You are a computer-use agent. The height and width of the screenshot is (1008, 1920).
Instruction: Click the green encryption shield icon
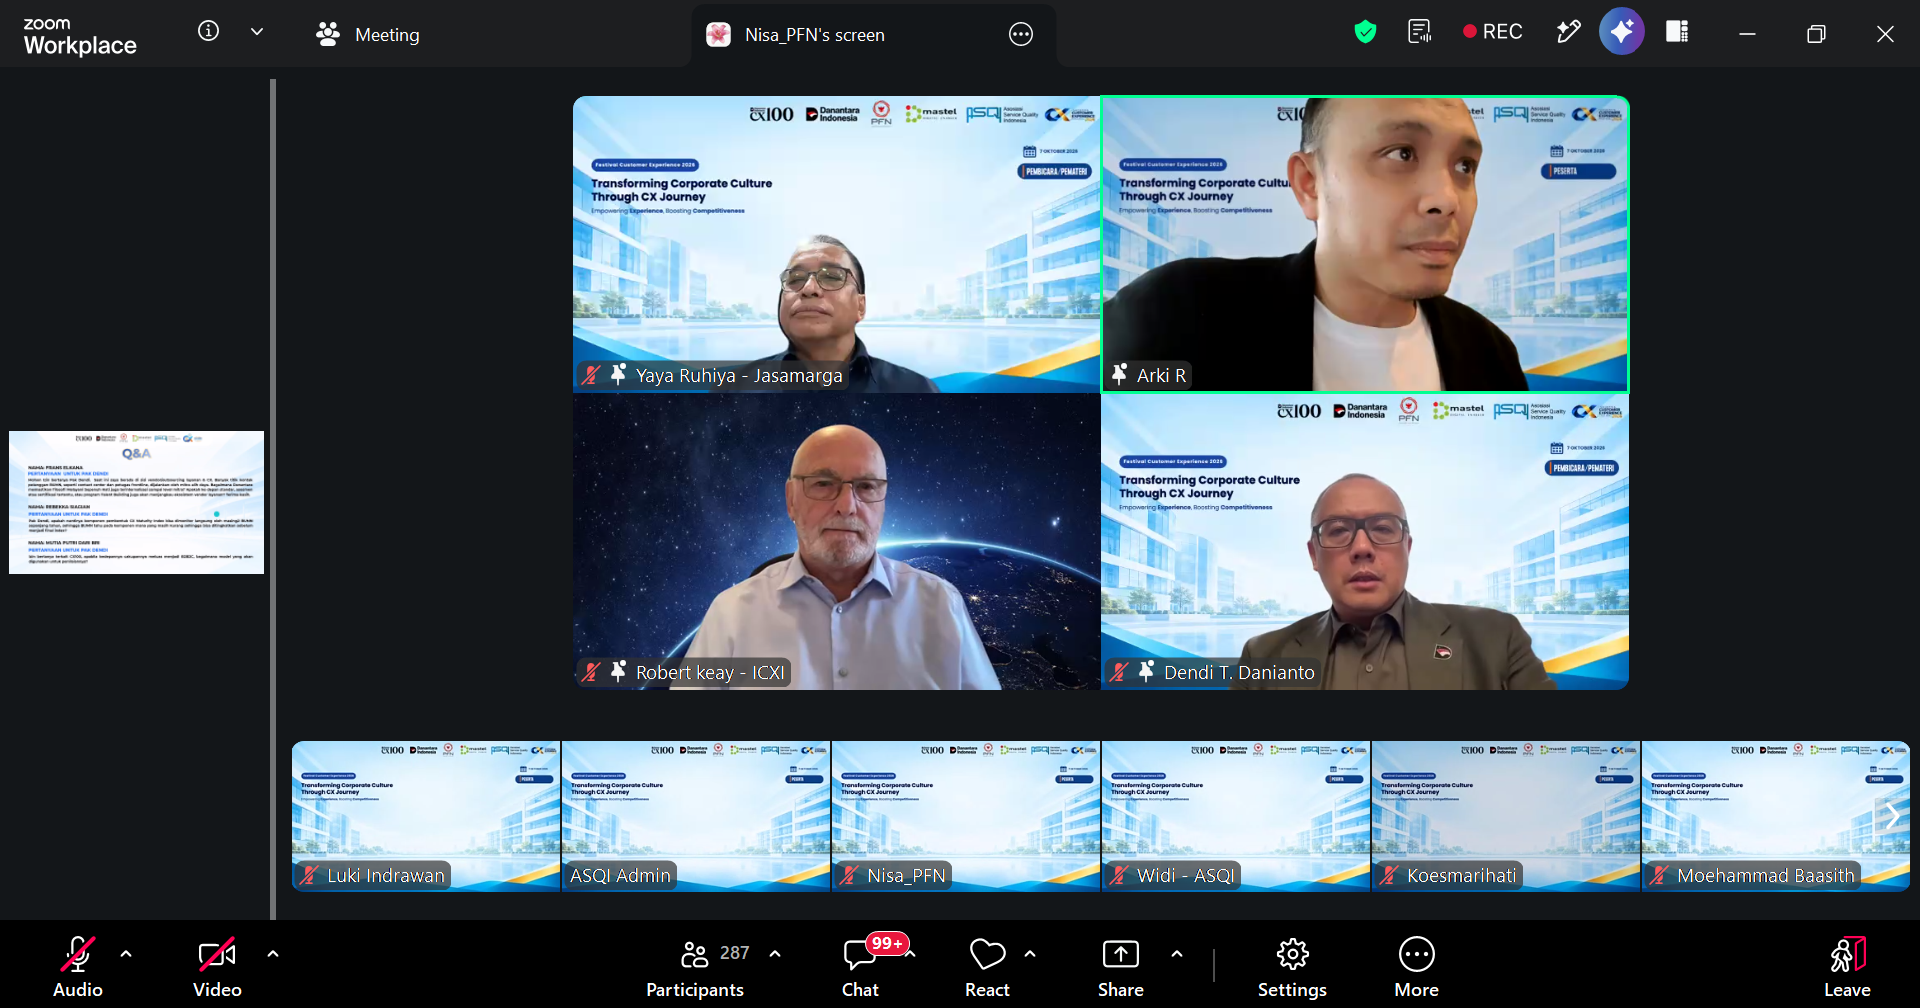1365,32
